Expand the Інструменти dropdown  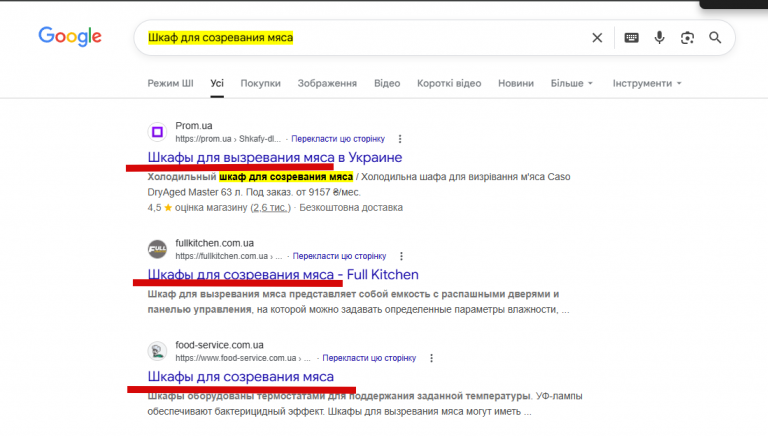[647, 83]
